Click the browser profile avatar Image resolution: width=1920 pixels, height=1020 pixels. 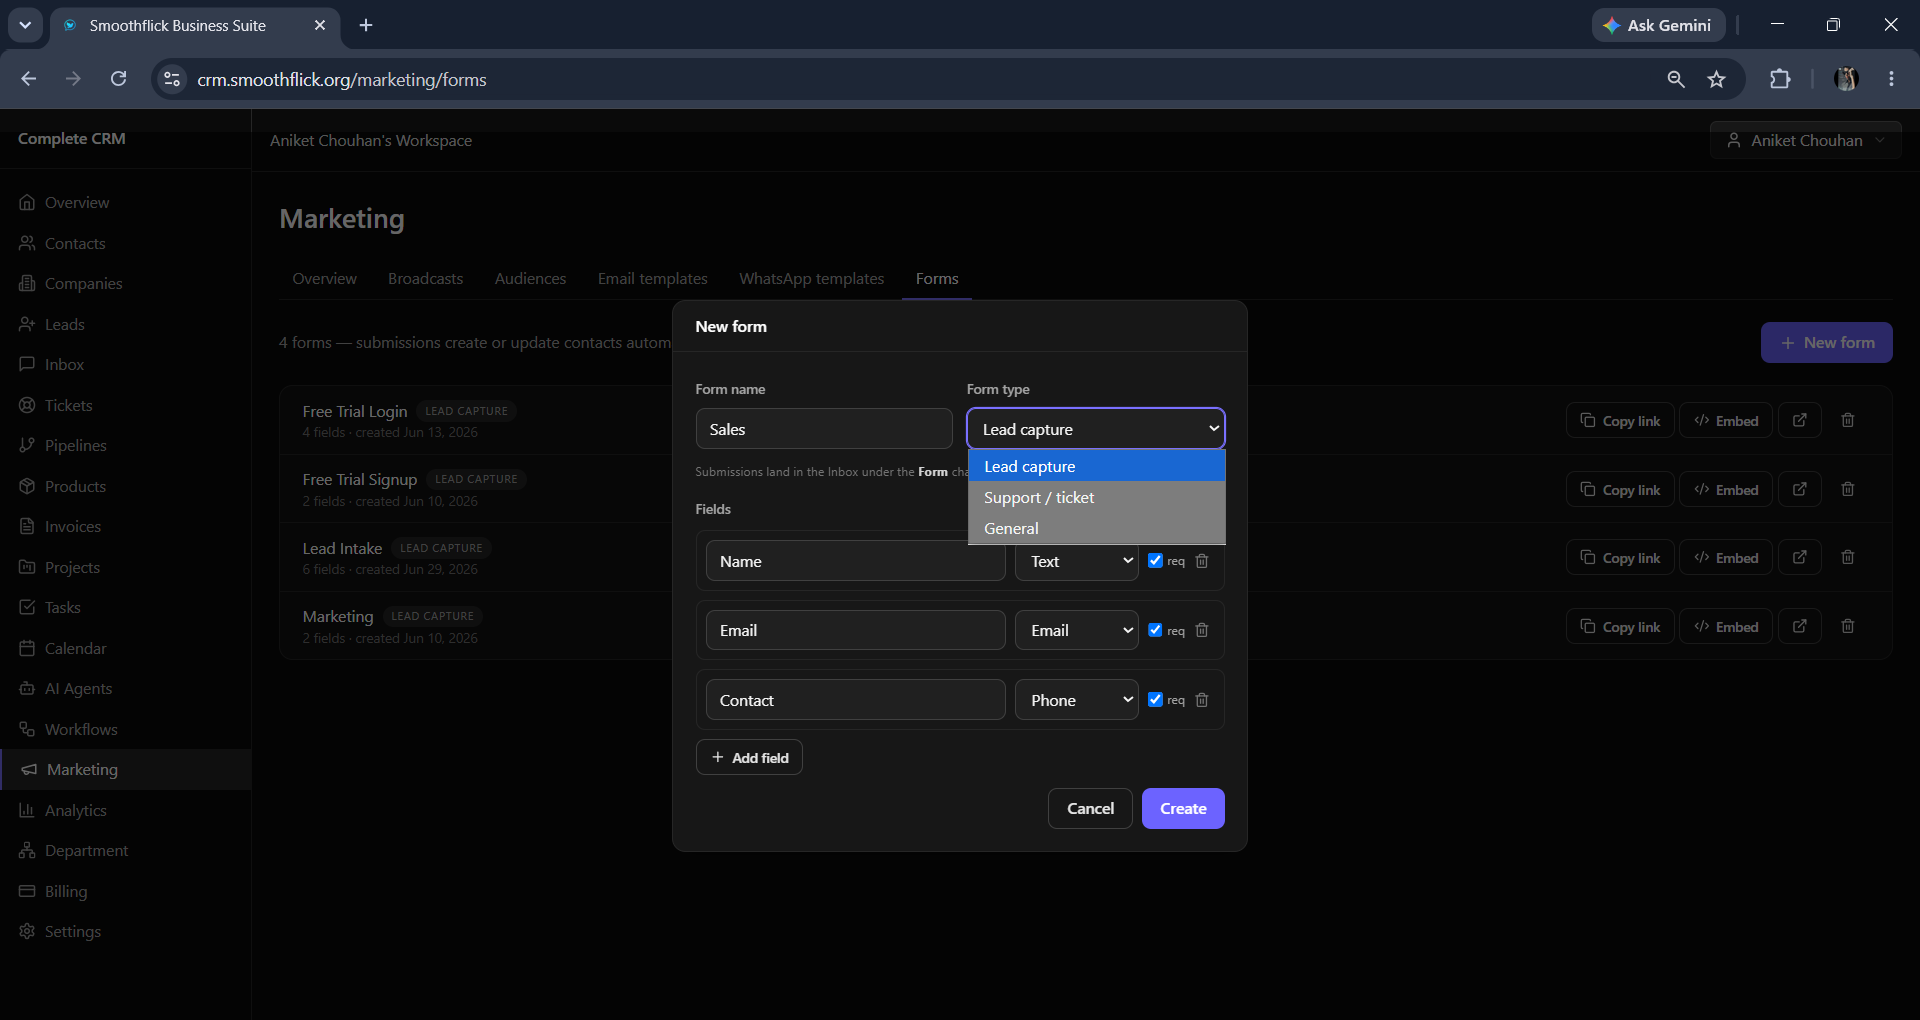coord(1846,79)
